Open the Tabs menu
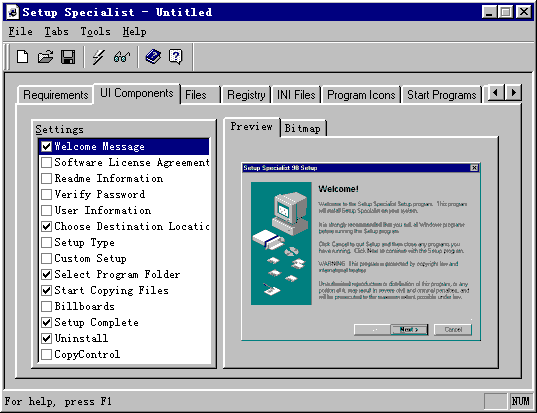The height and width of the screenshot is (413, 537). pyautogui.click(x=57, y=32)
